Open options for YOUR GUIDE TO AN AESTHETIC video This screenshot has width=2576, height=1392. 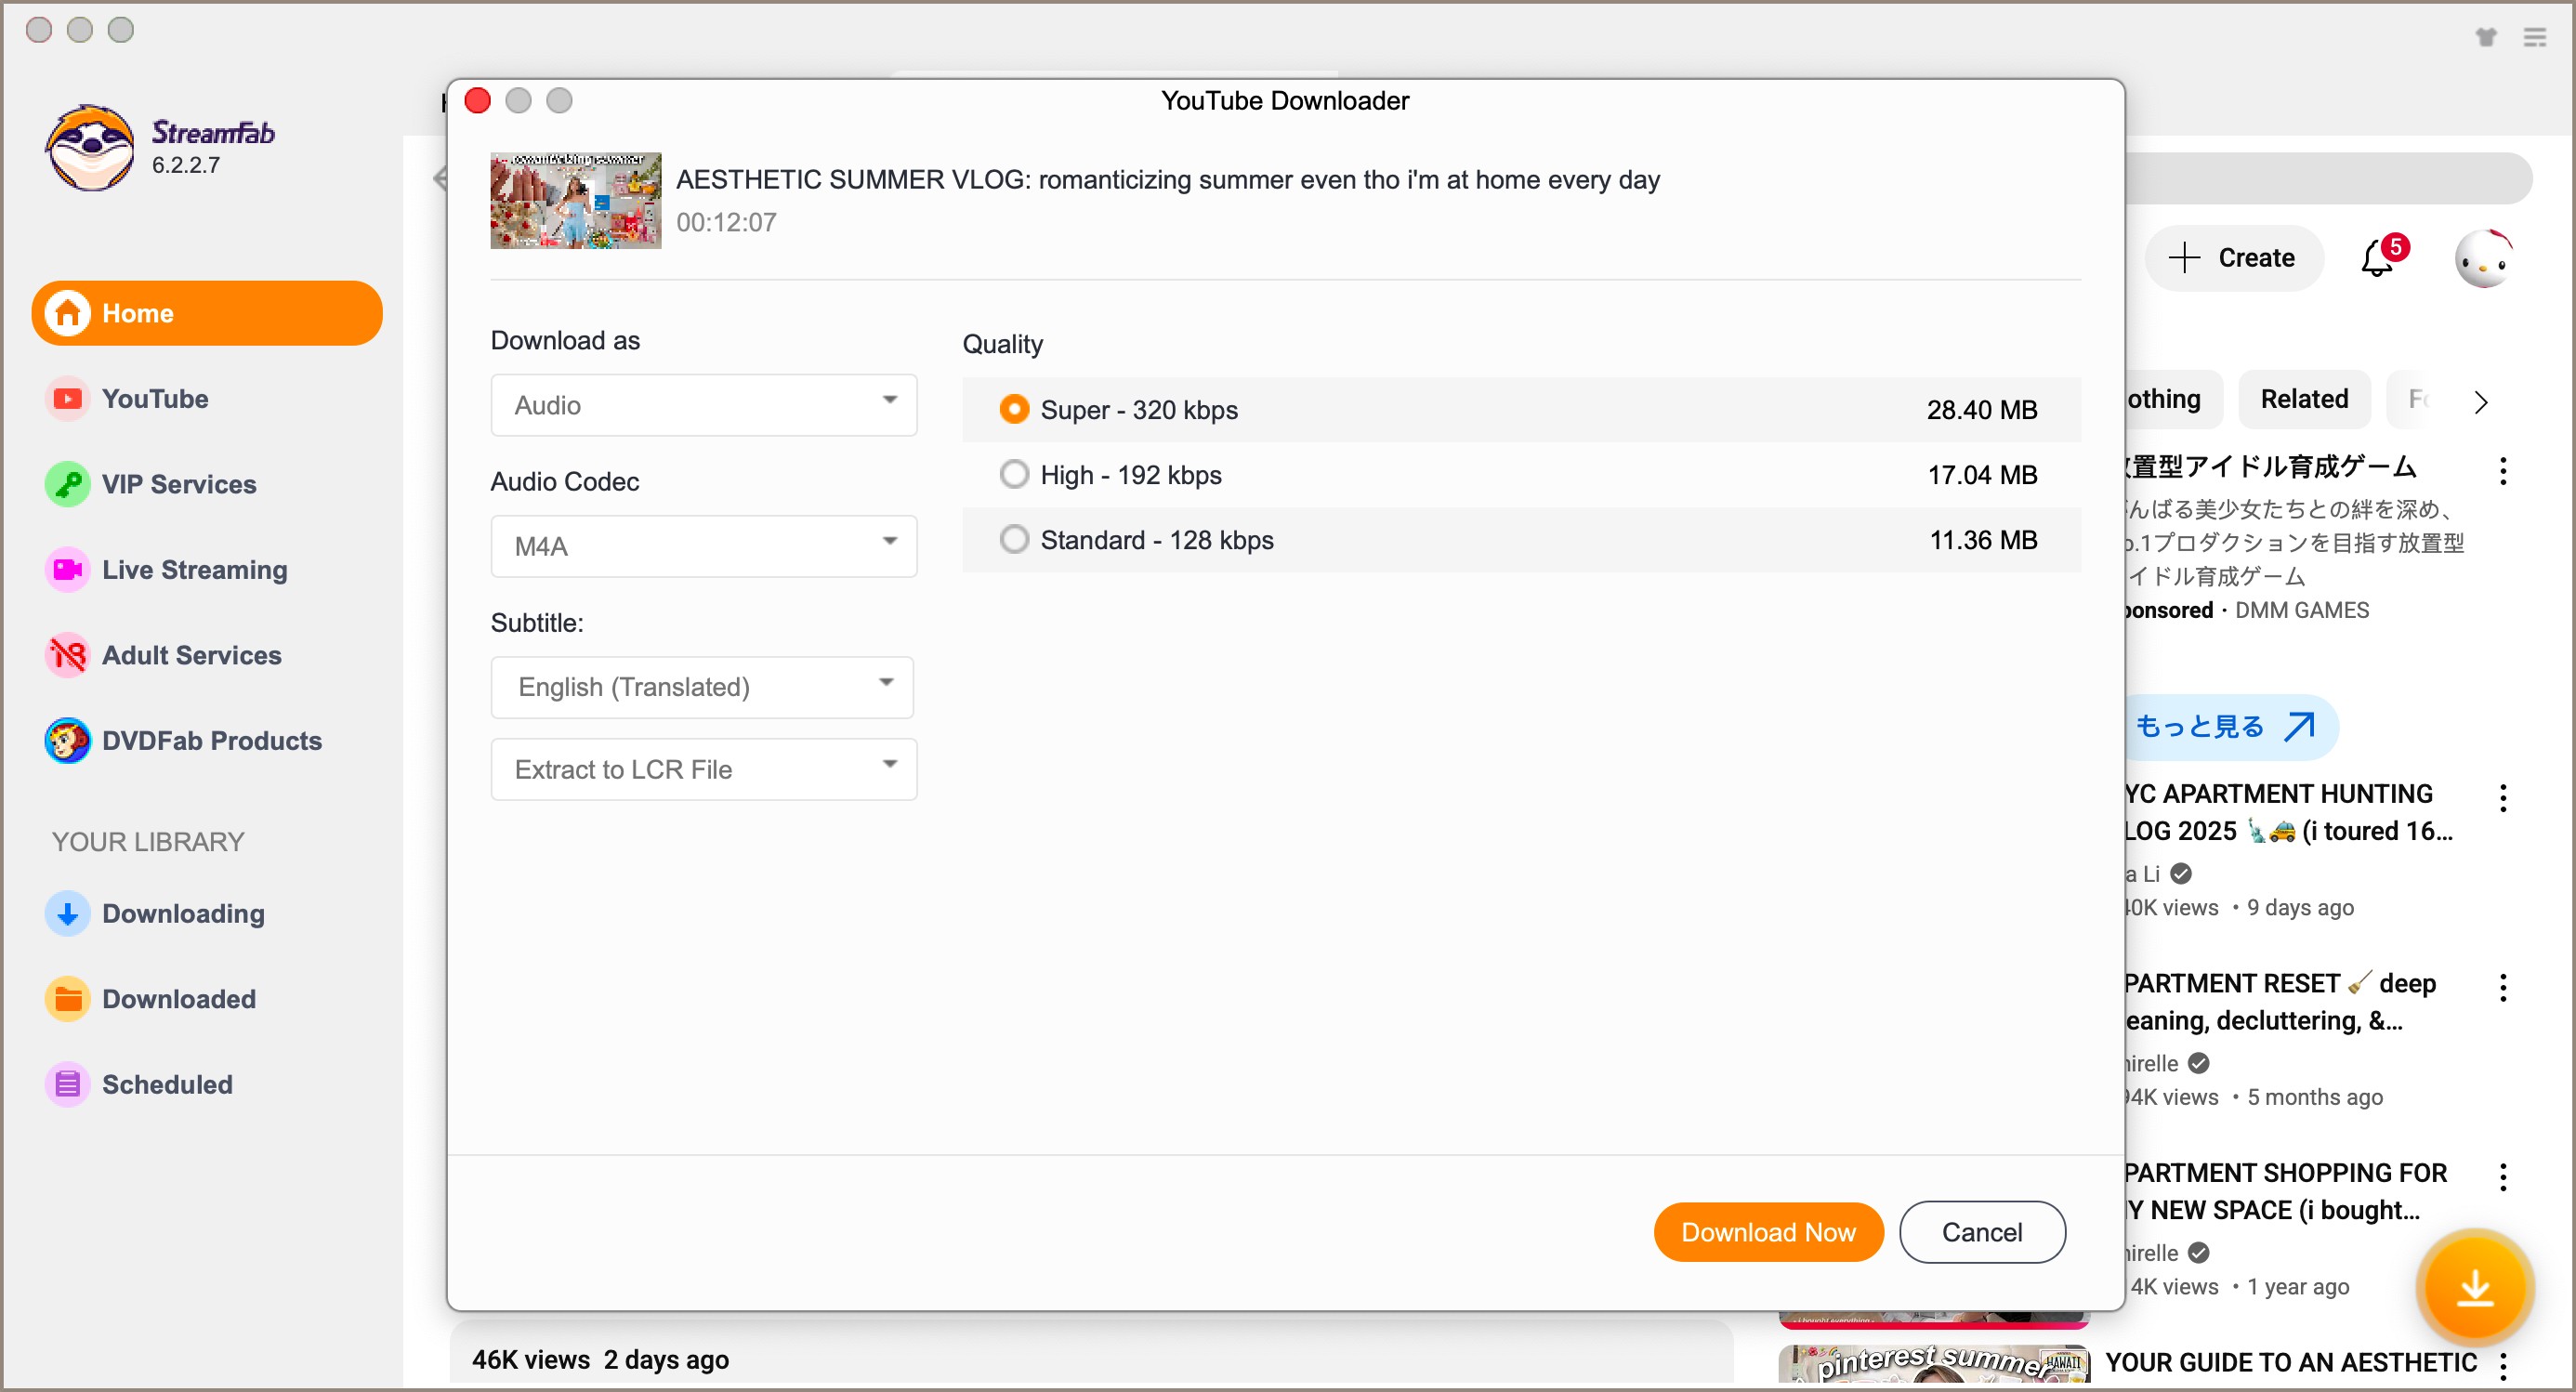point(2503,1366)
